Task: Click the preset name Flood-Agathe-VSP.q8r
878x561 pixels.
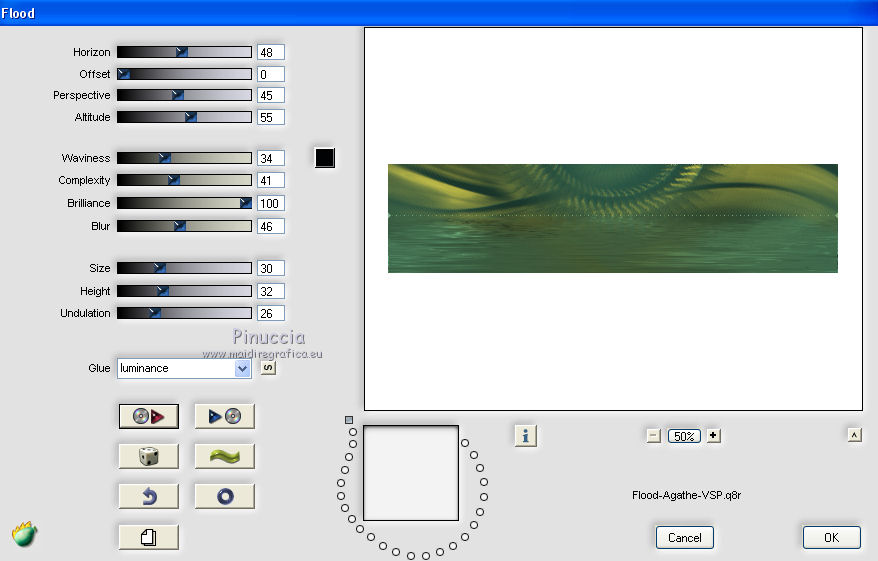Action: pyautogui.click(x=686, y=495)
